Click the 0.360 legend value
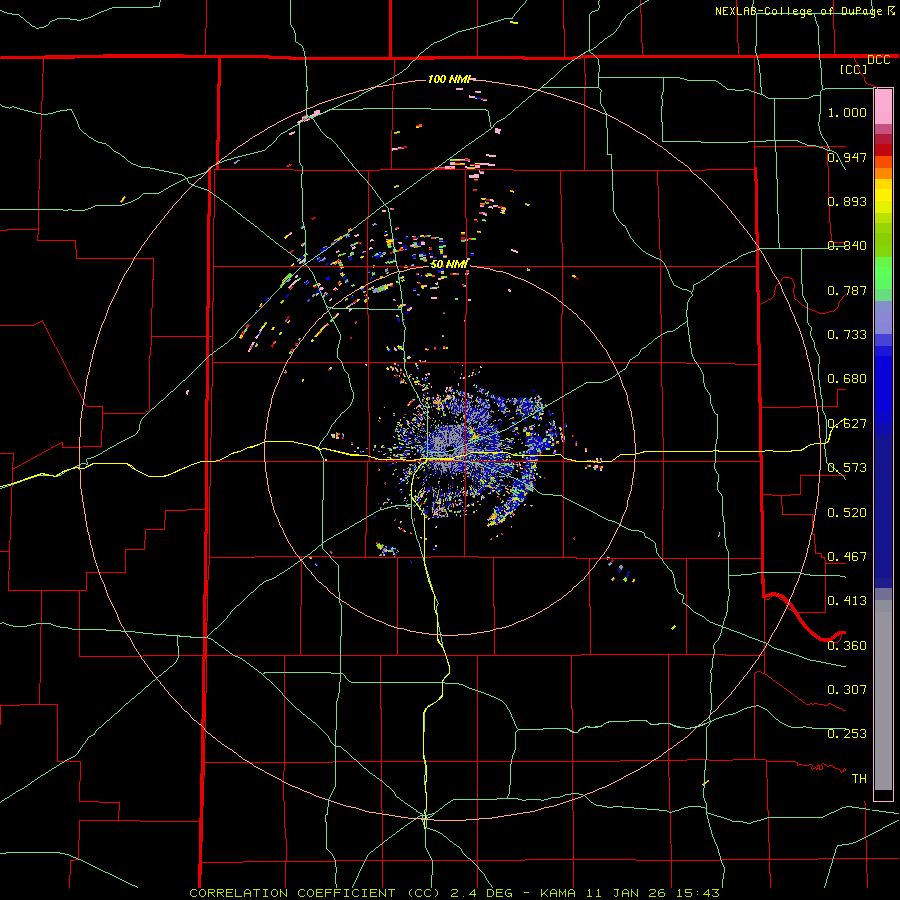 [x=847, y=646]
